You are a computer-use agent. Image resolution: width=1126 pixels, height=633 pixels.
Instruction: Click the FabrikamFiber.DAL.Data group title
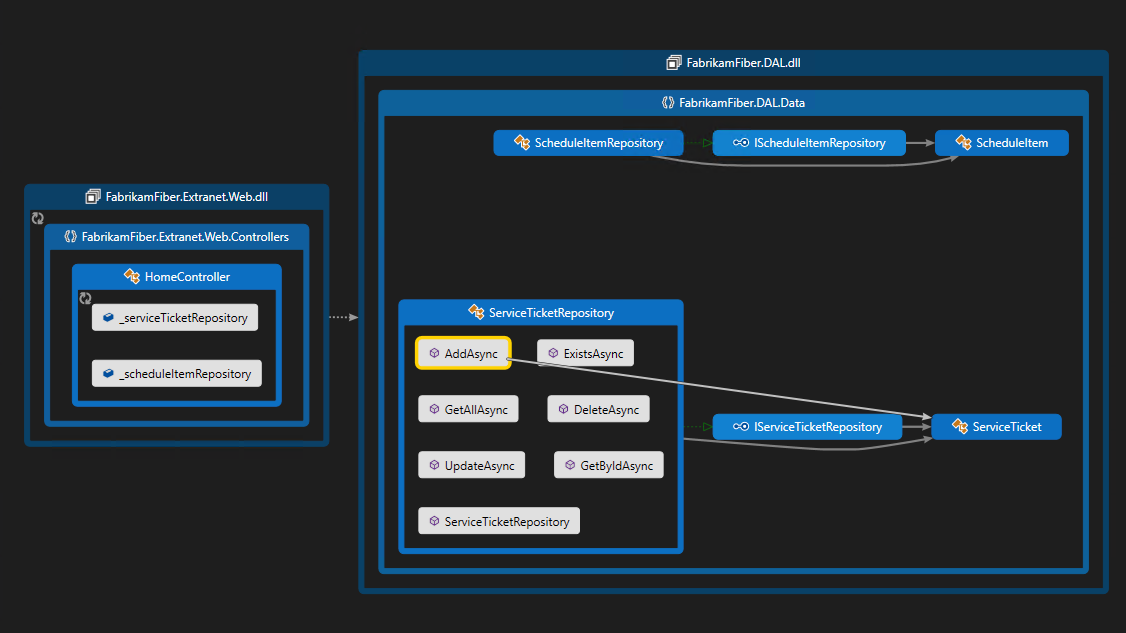742,103
